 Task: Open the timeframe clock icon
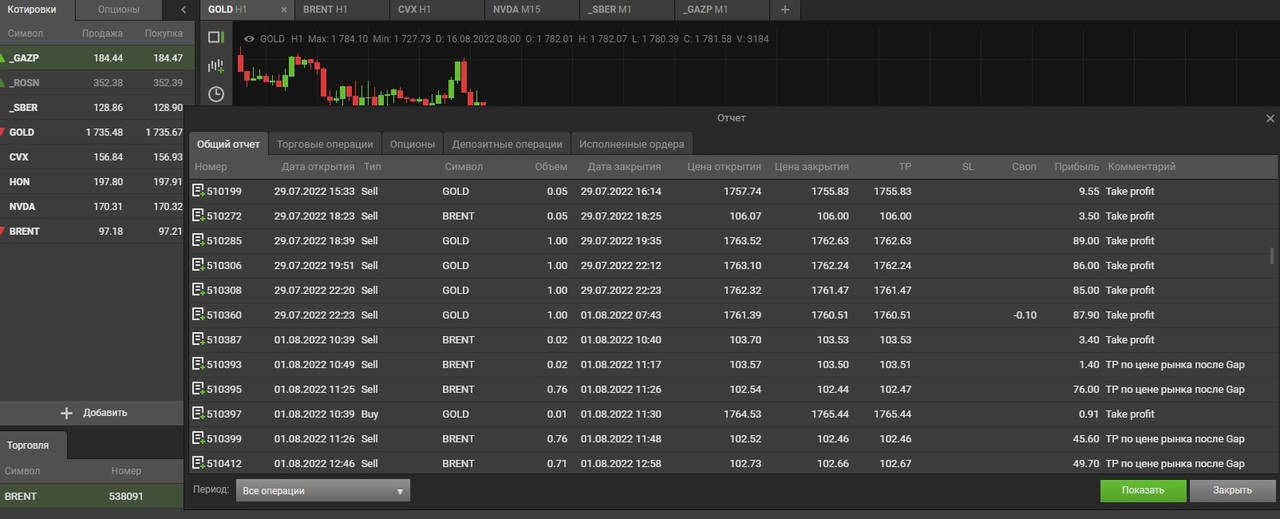click(216, 94)
